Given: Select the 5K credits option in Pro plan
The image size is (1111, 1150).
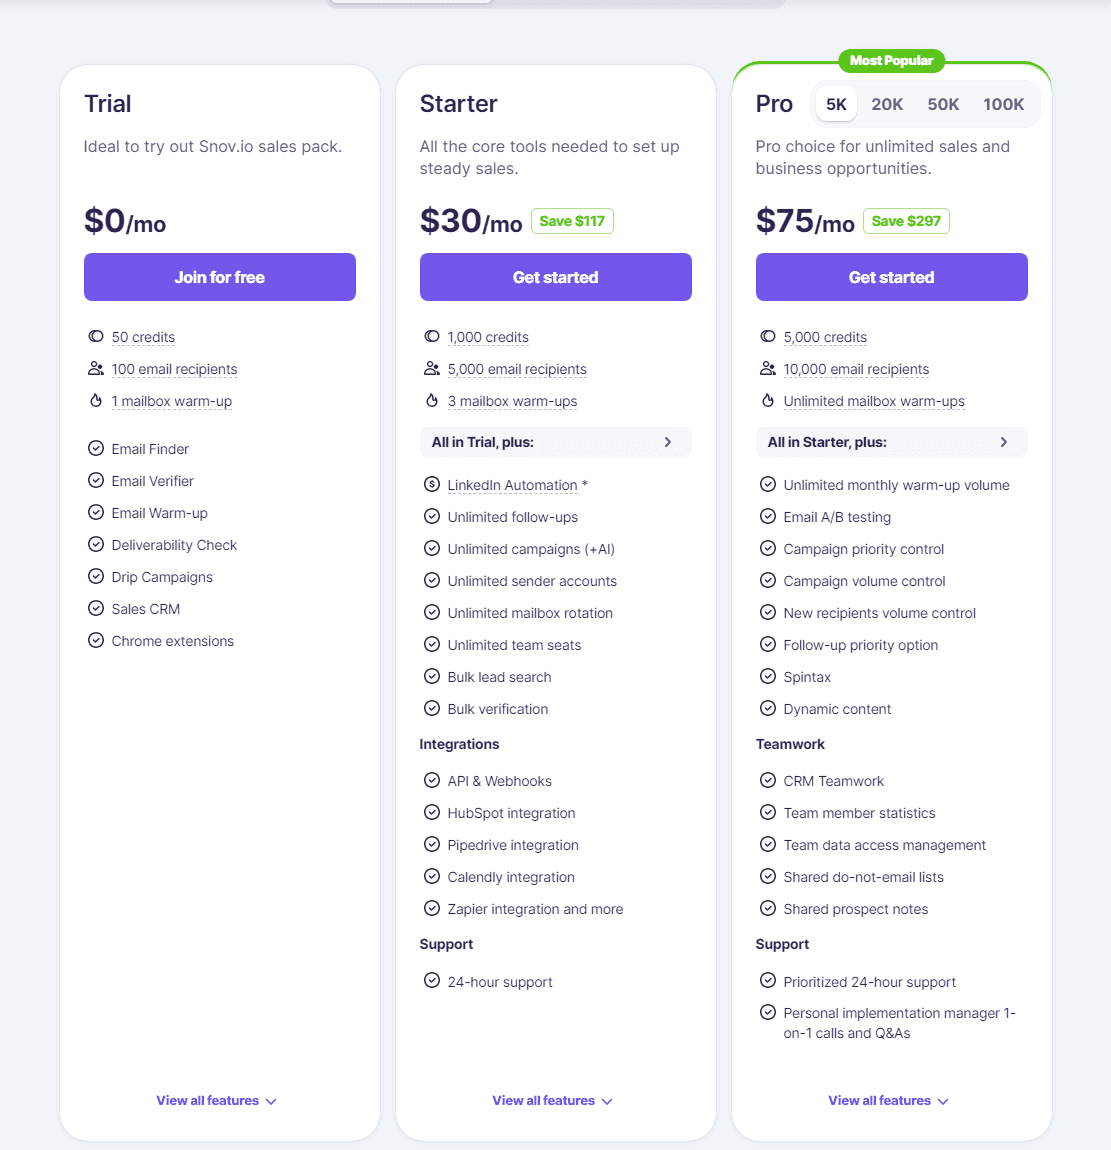Looking at the screenshot, I should click(x=836, y=103).
